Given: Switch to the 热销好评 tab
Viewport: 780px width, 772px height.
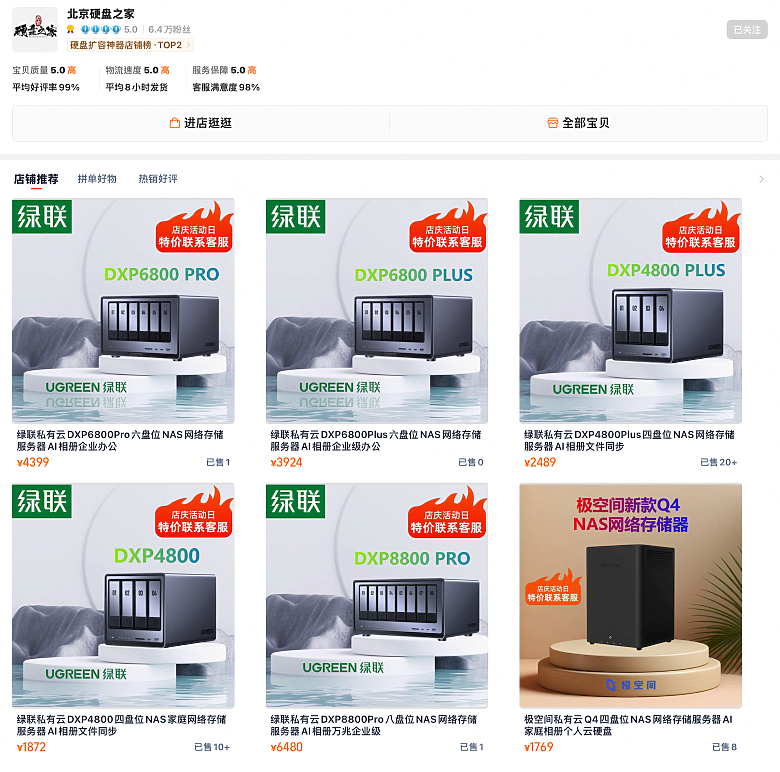Looking at the screenshot, I should [158, 179].
